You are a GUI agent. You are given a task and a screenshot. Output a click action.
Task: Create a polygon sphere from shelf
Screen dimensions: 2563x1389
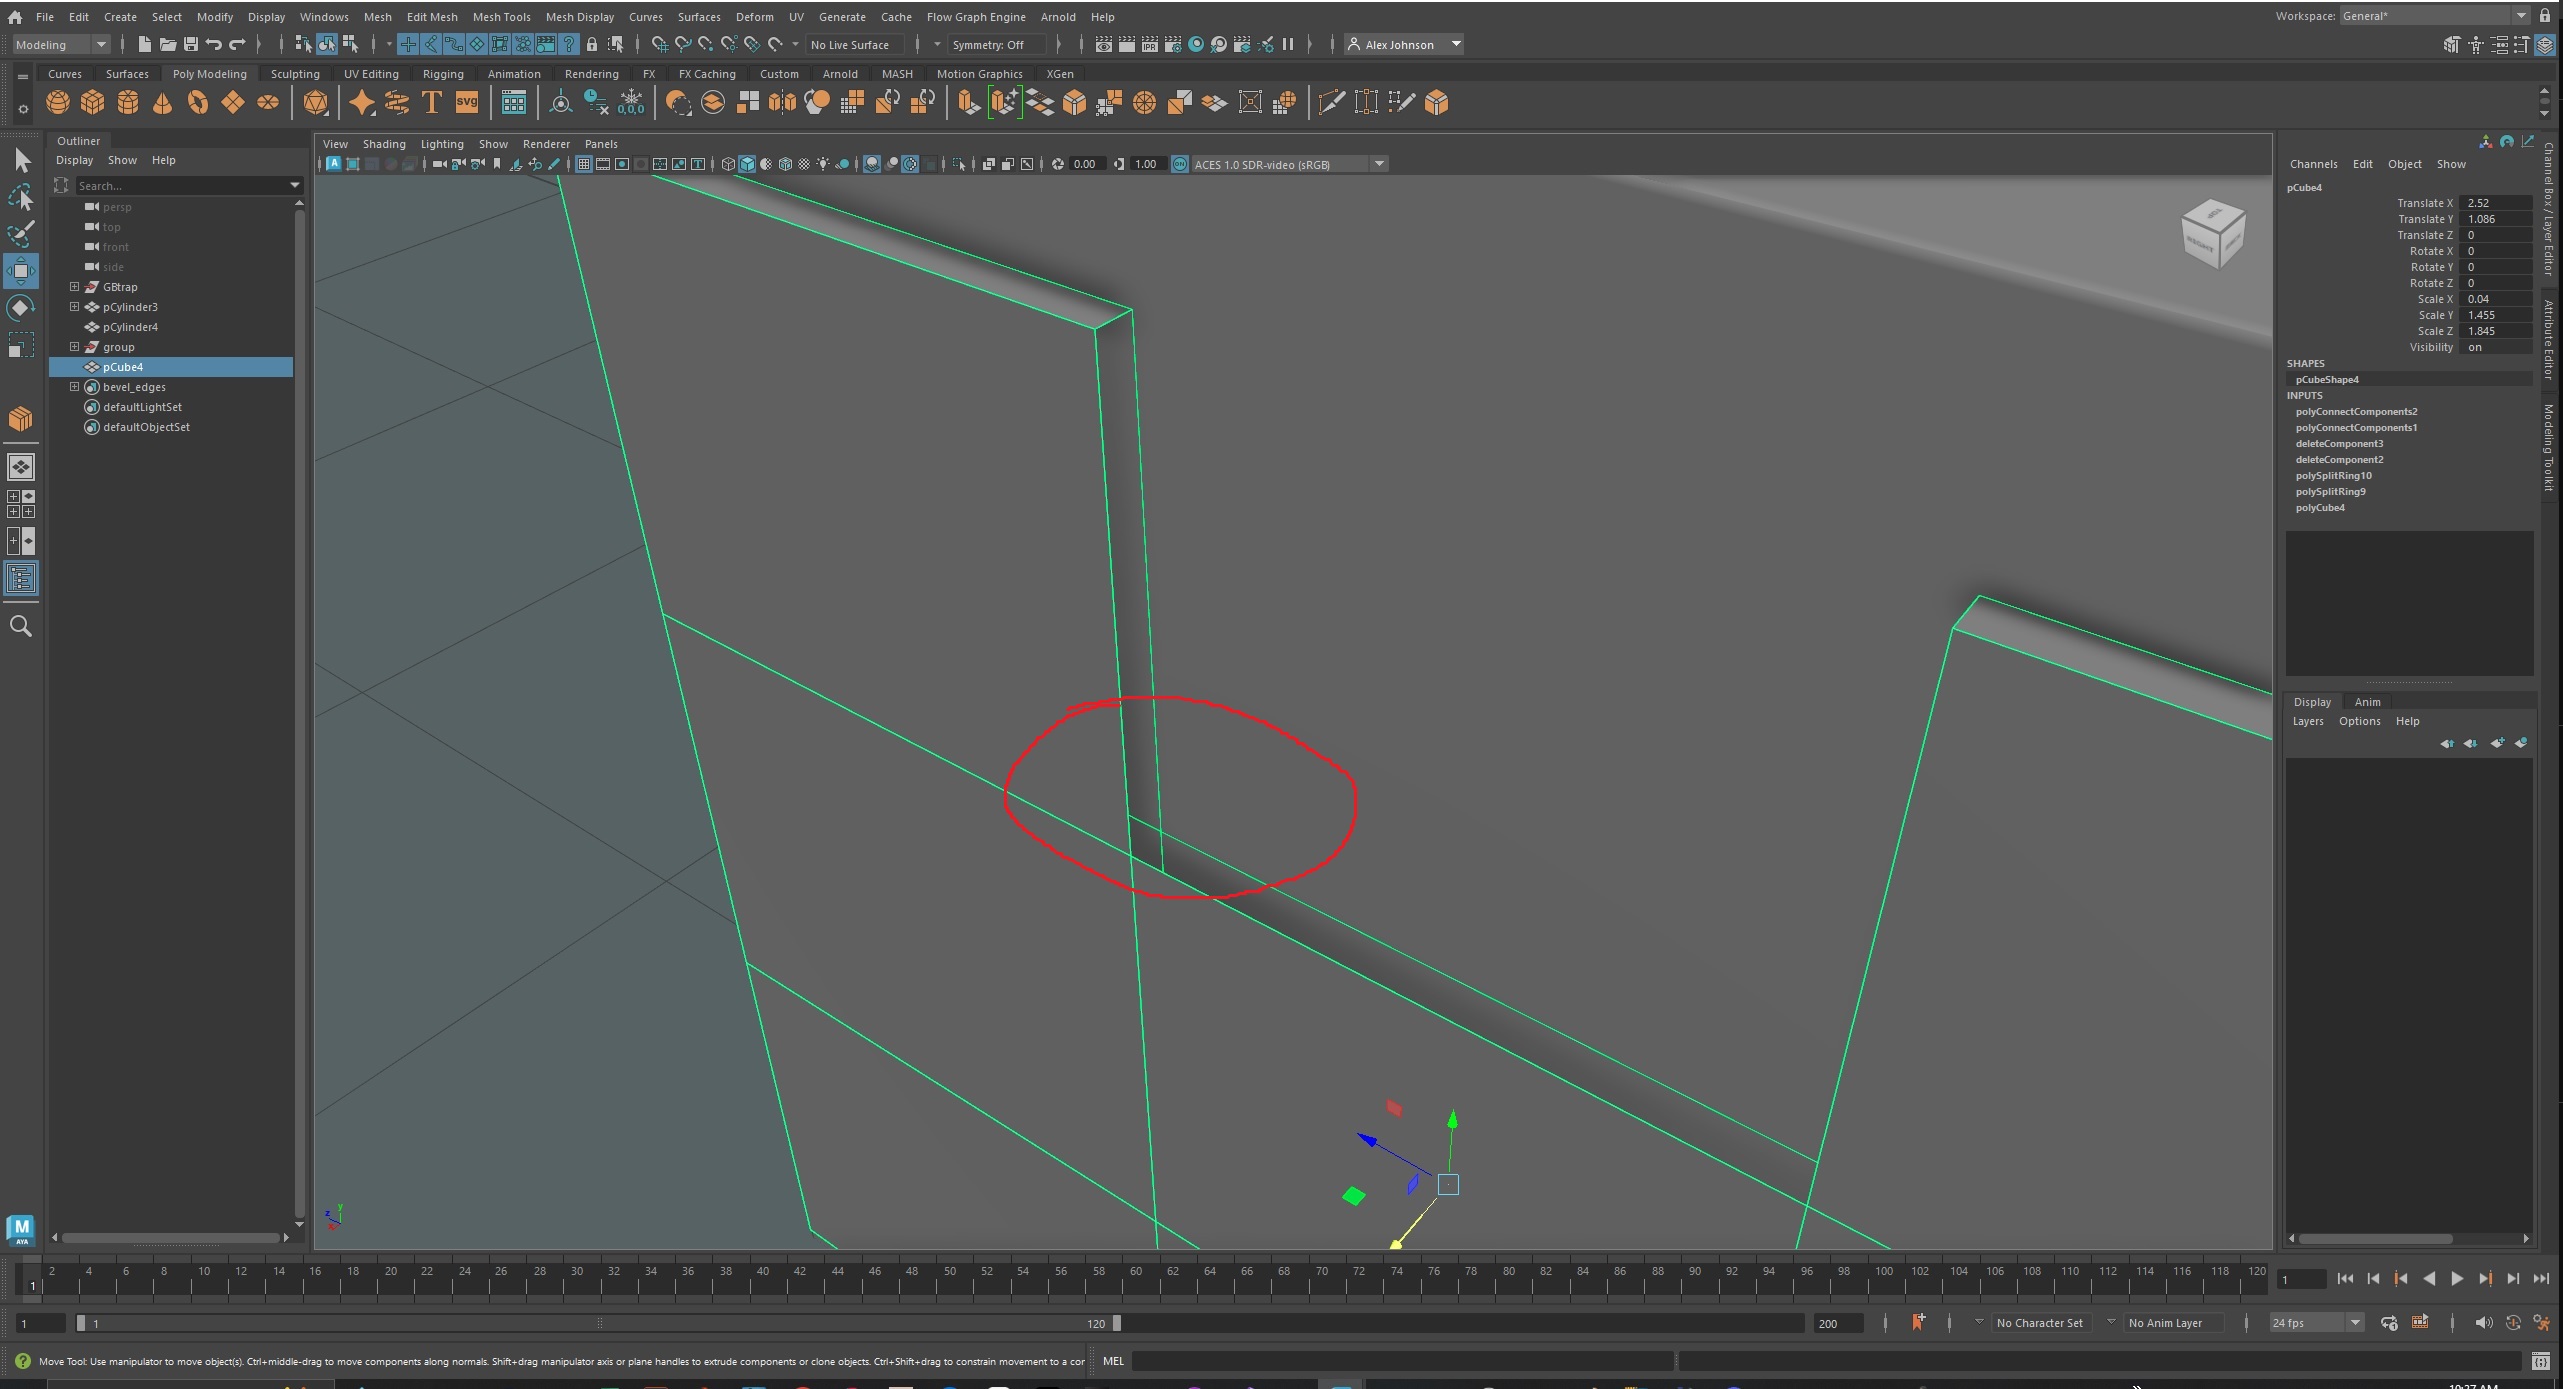point(58,102)
